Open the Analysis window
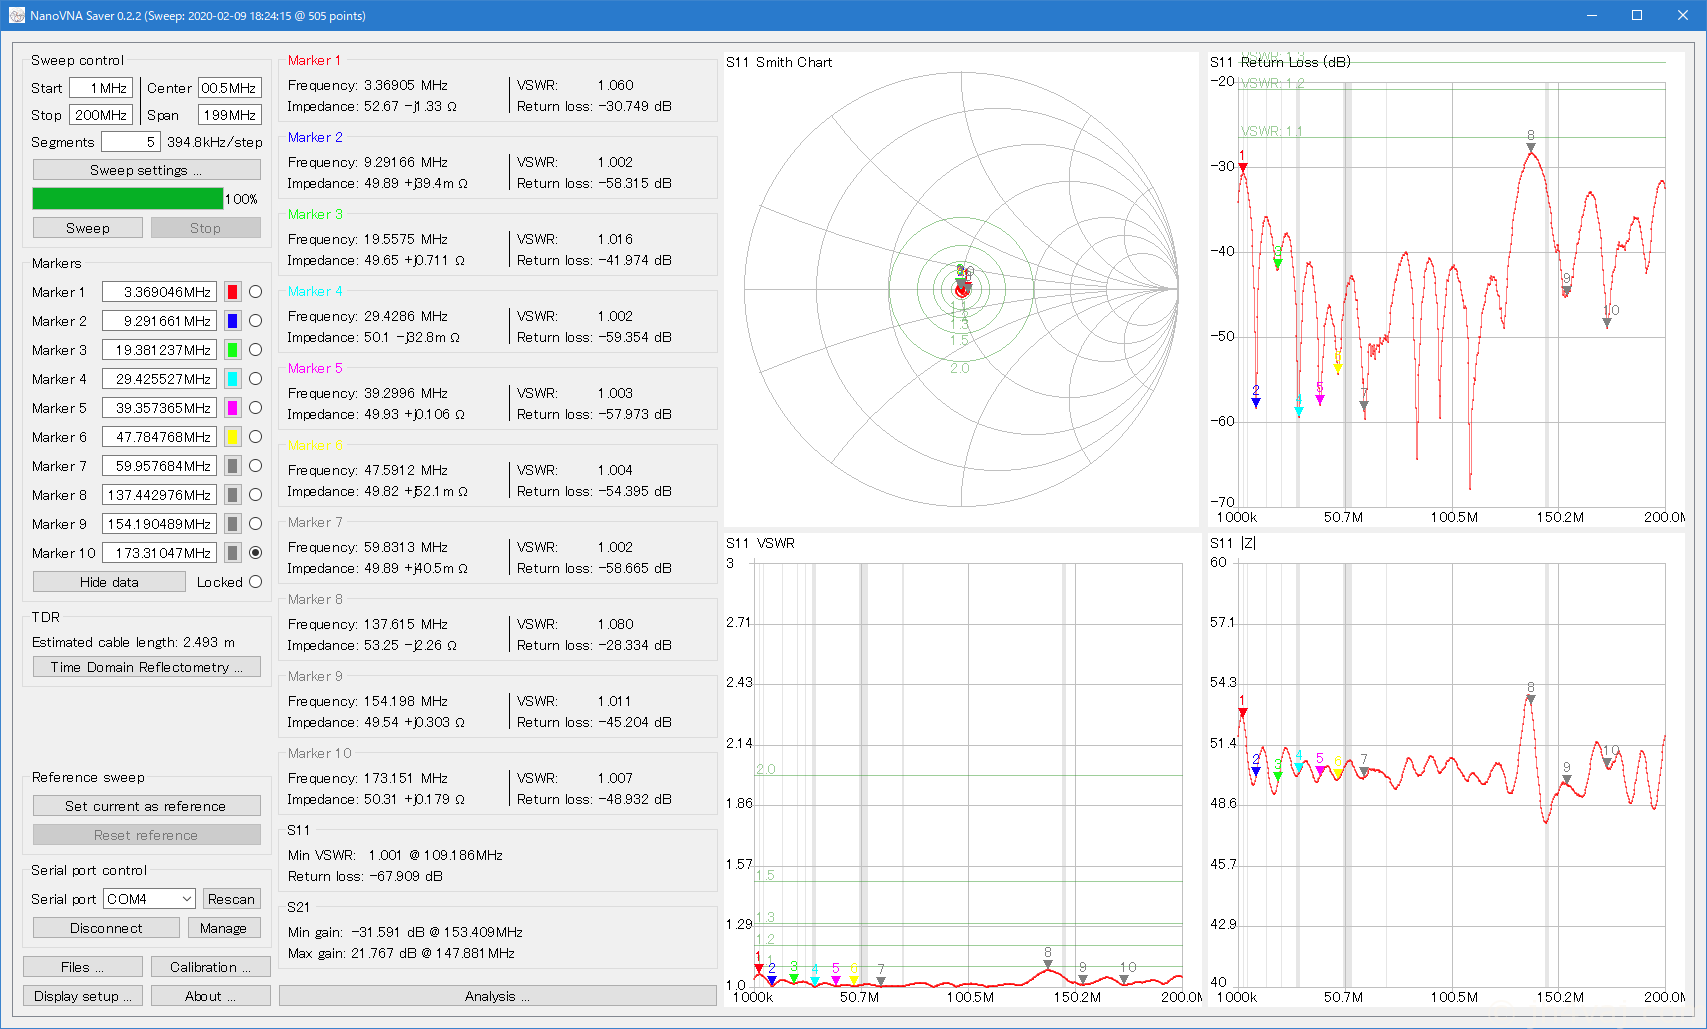Image resolution: width=1707 pixels, height=1029 pixels. click(x=497, y=996)
